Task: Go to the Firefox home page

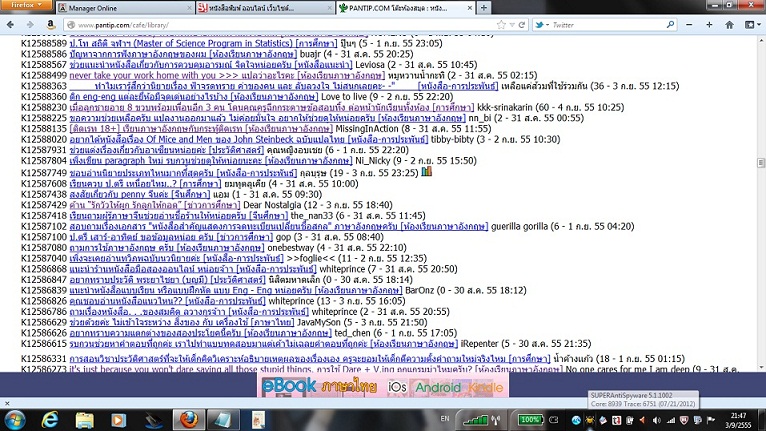Action: (x=729, y=24)
